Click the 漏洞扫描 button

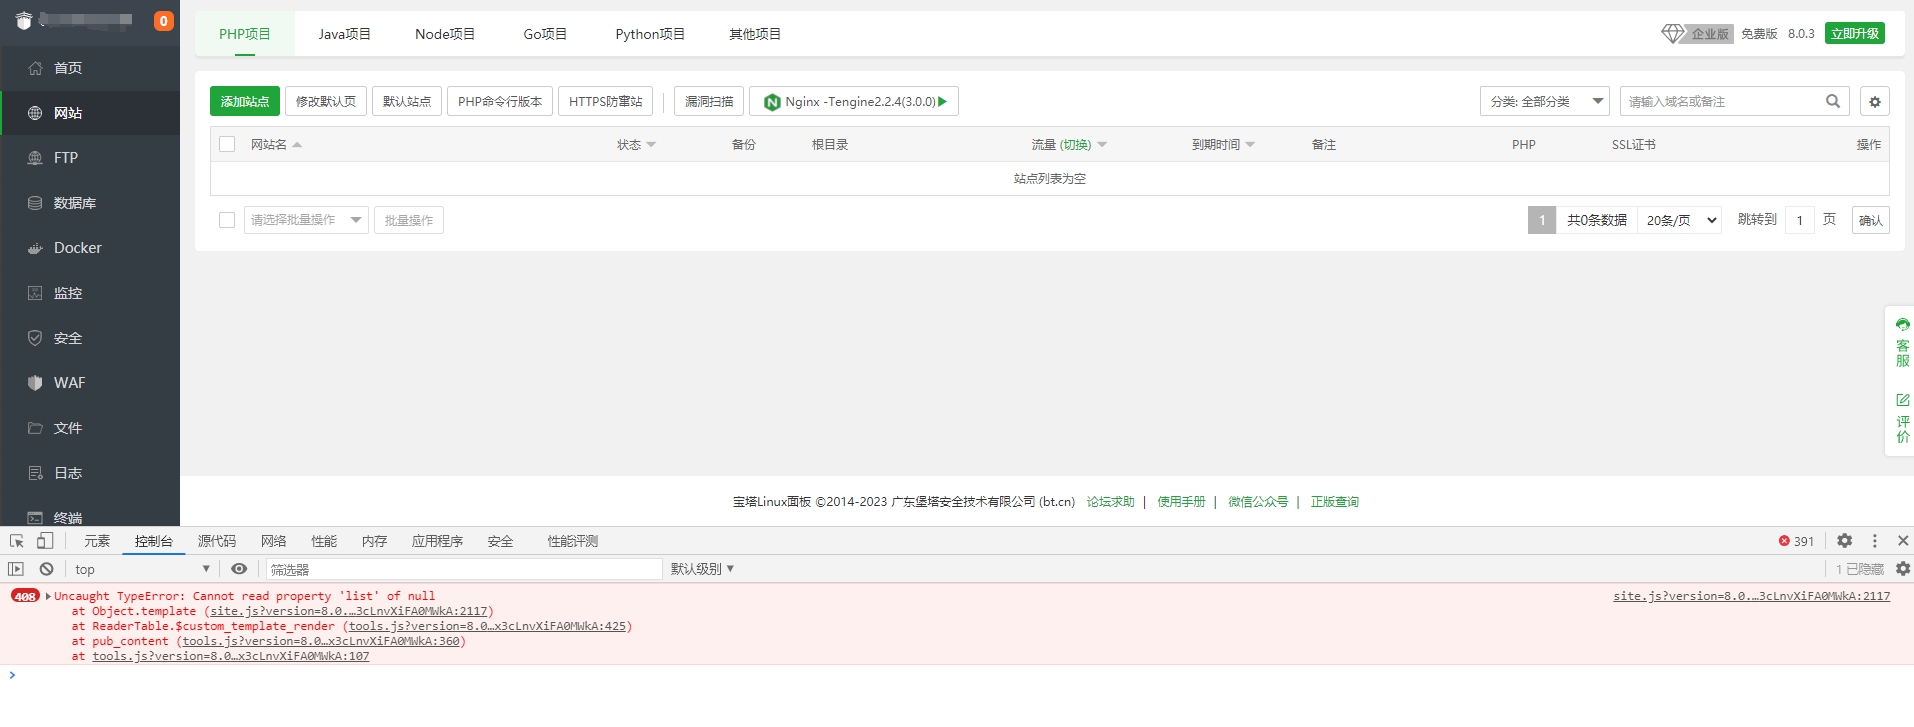709,101
